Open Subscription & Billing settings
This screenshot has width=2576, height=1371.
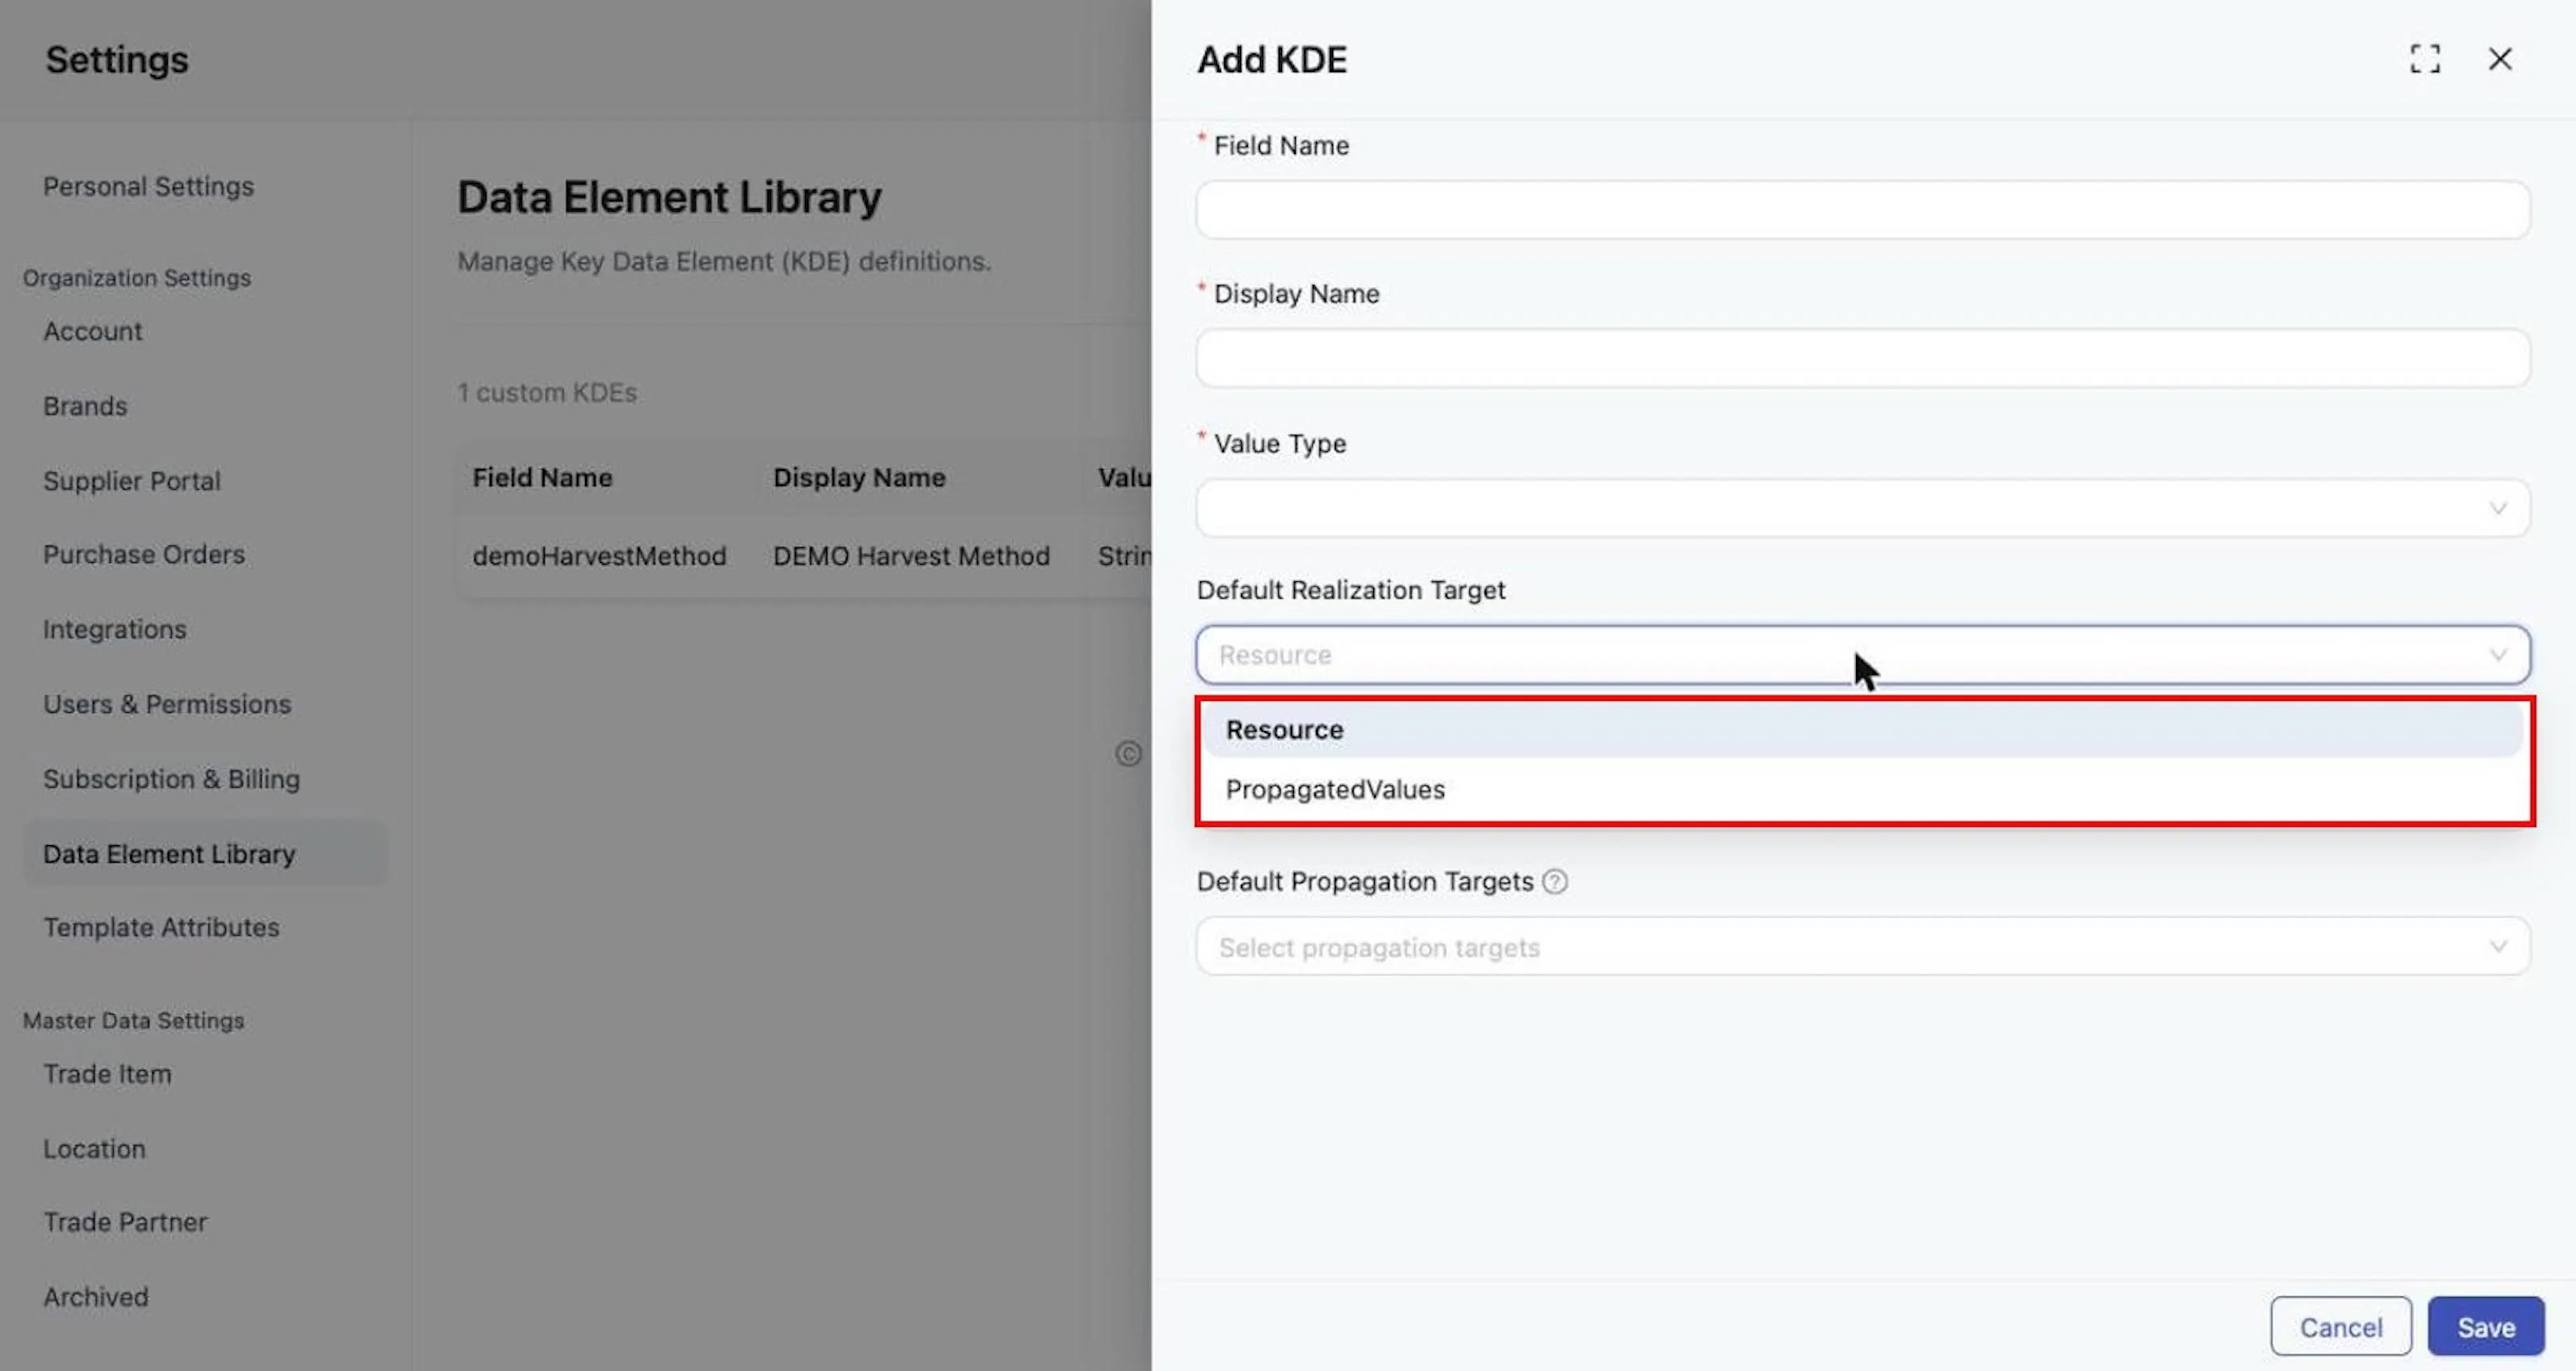coord(171,779)
